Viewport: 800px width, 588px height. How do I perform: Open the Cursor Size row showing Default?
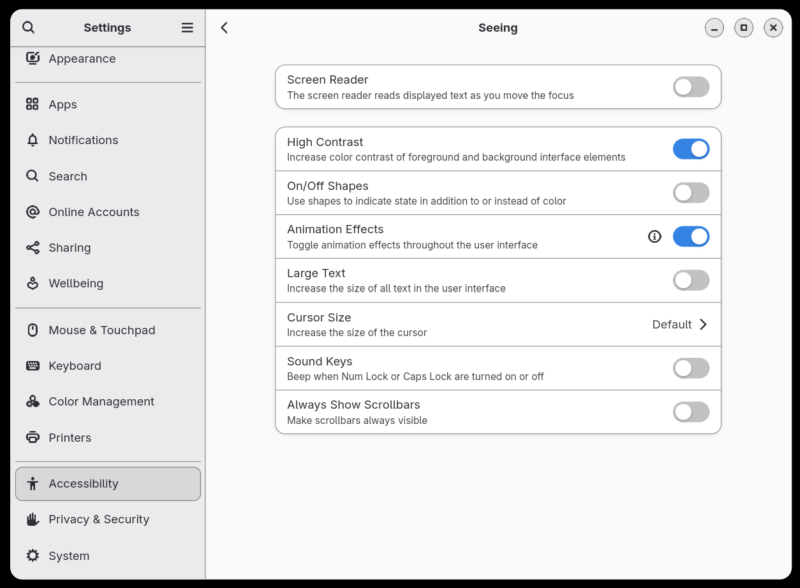click(497, 325)
